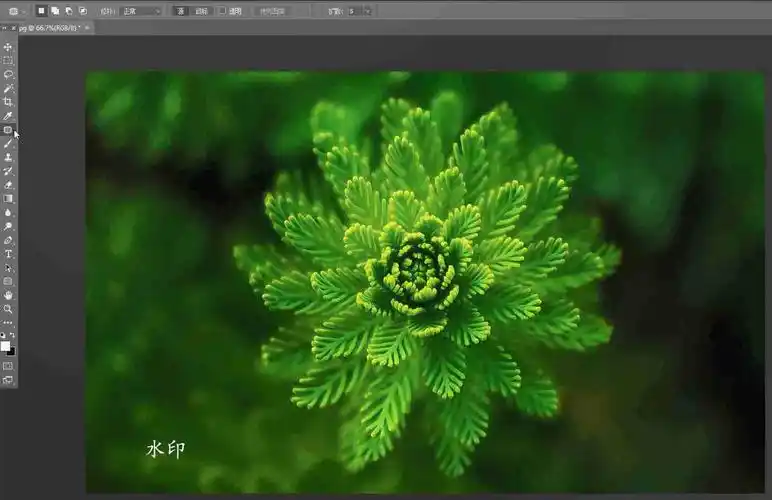Choose New selection mode

(x=41, y=11)
